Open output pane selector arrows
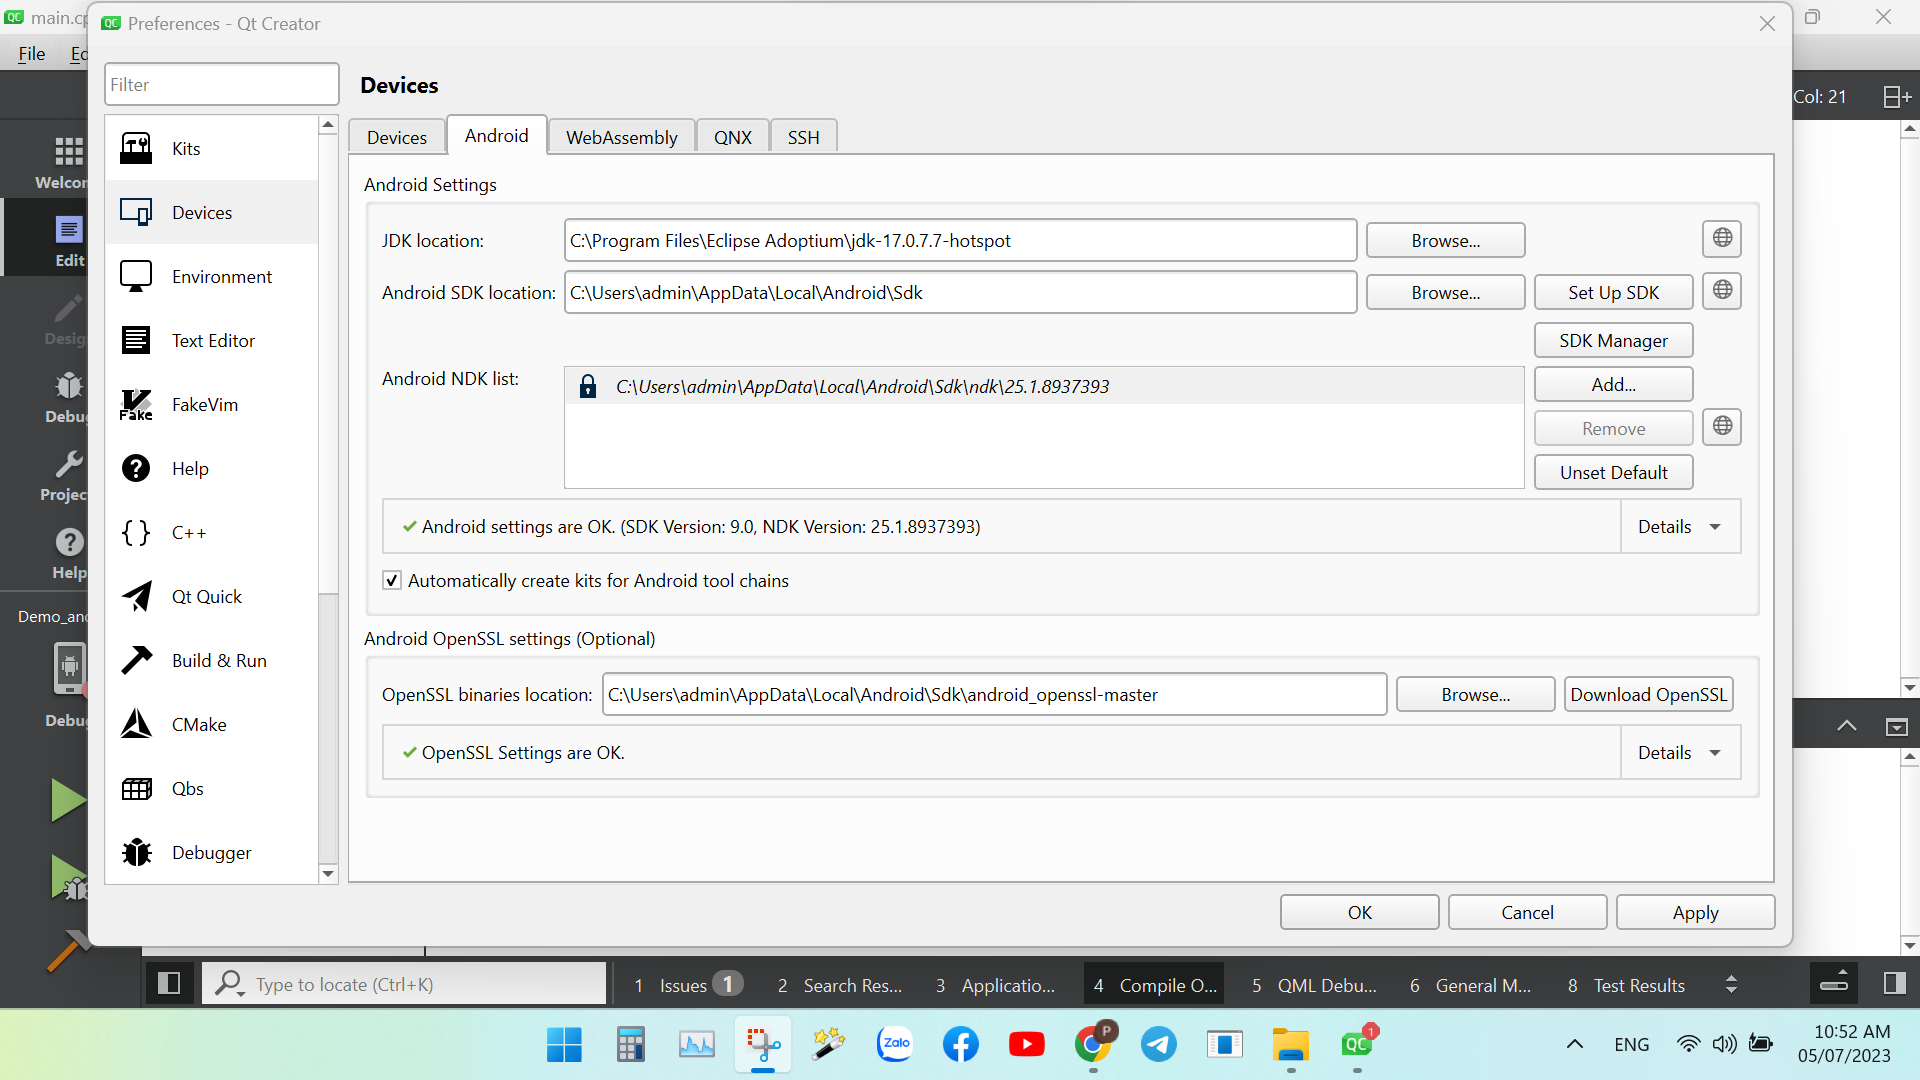 (1731, 985)
